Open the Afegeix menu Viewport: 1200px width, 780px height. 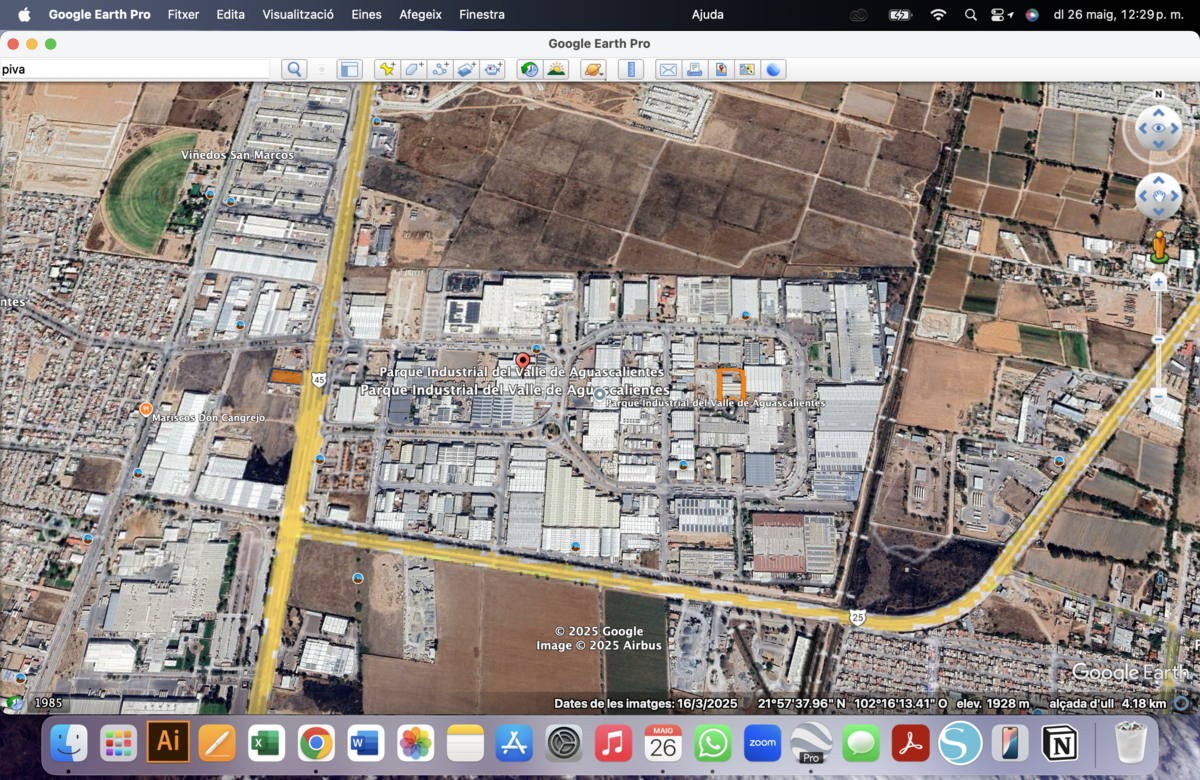pyautogui.click(x=421, y=15)
